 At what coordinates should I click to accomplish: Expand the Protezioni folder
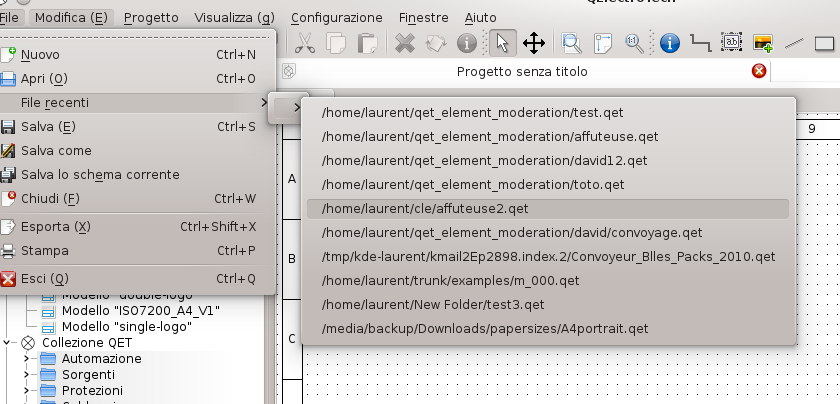tap(26, 391)
